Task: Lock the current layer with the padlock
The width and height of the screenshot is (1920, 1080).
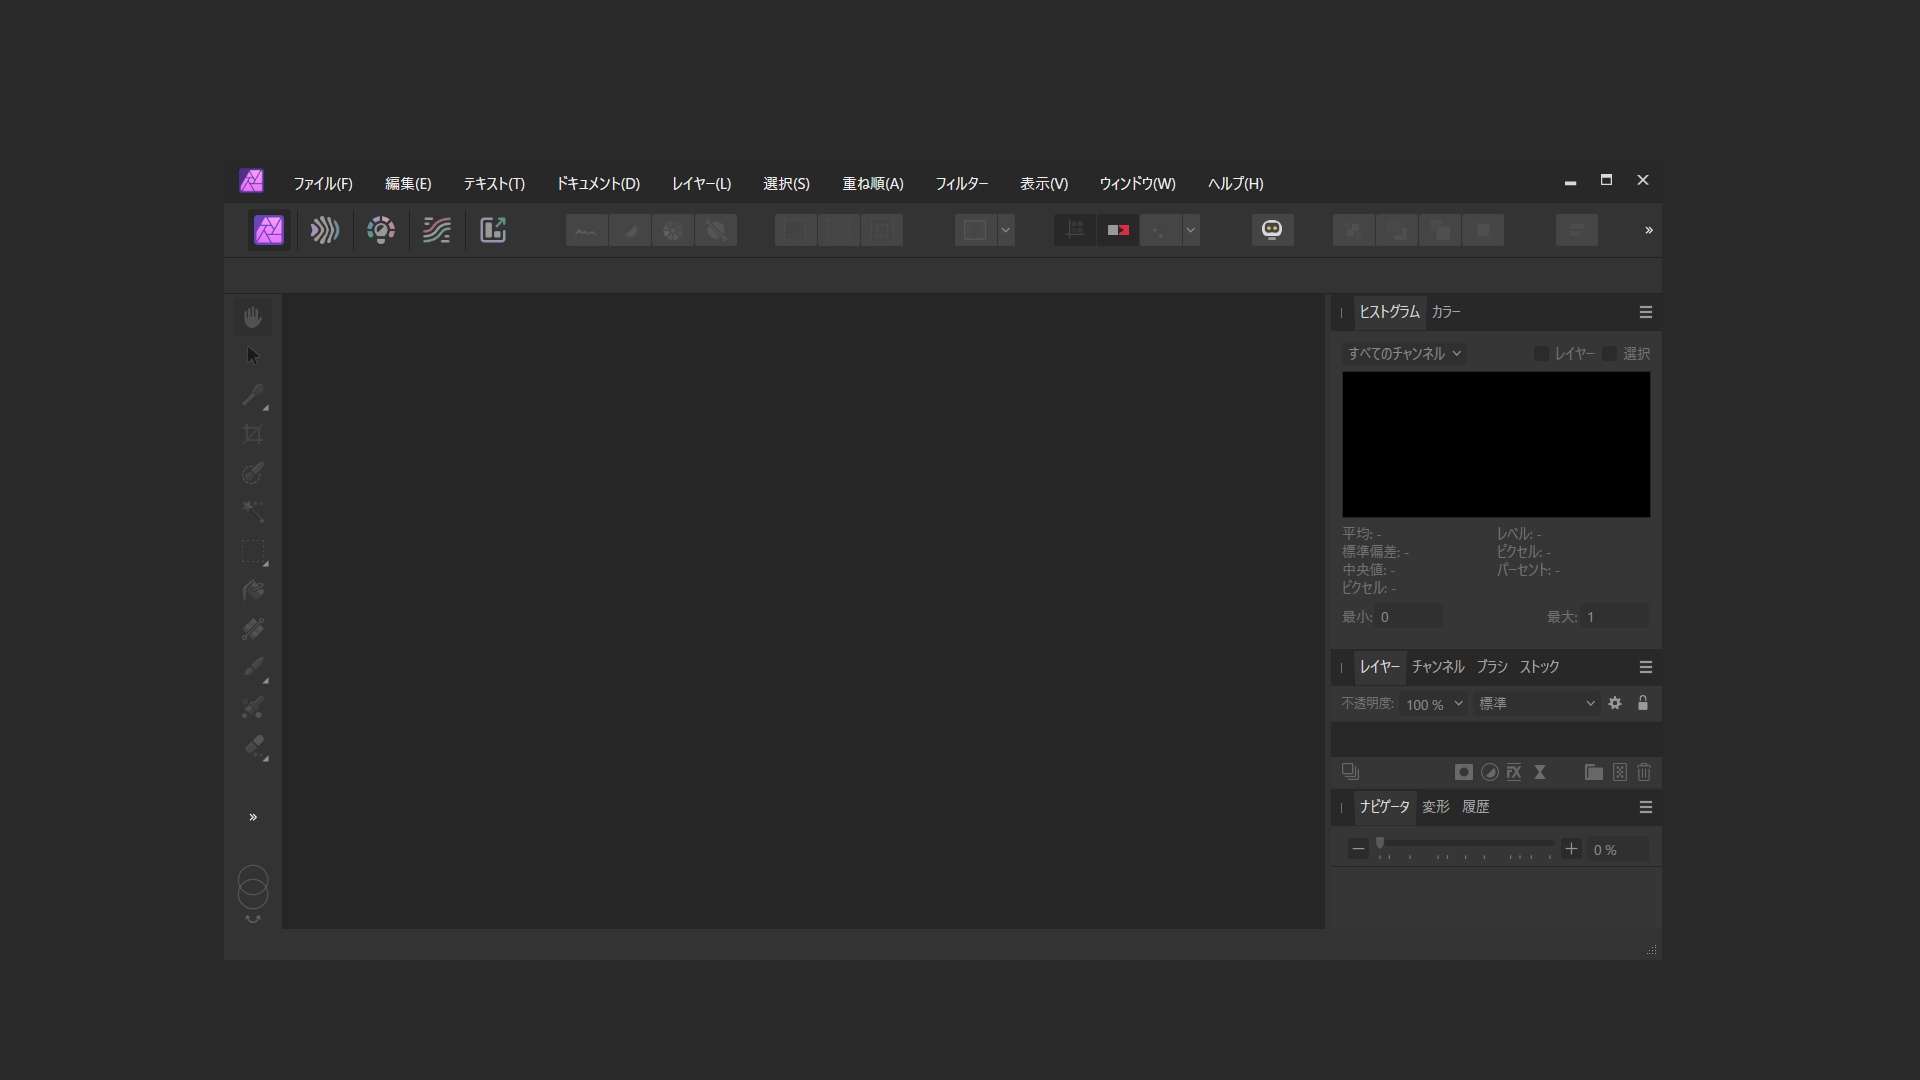Action: [1643, 703]
